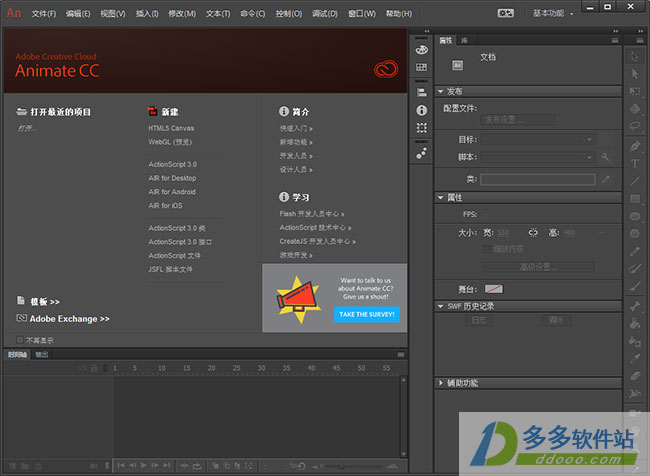Select the Selection arrow tool
650x476 pixels.
pyautogui.click(x=635, y=56)
